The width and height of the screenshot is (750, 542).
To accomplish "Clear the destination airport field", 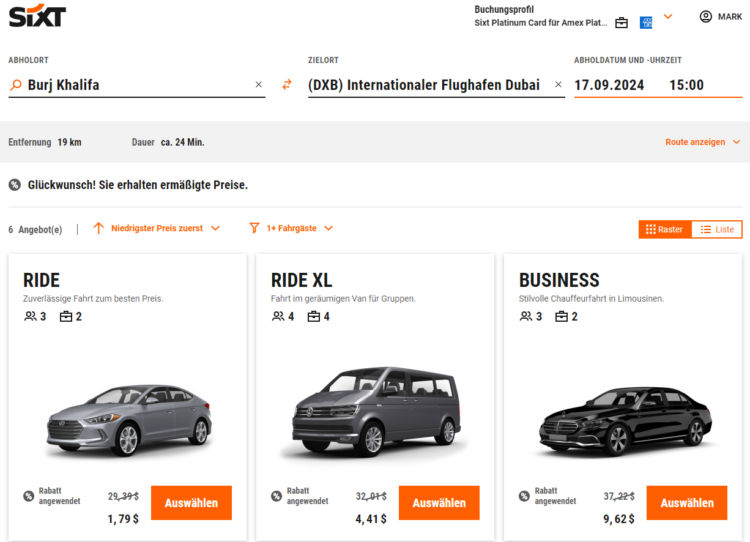I will [559, 85].
